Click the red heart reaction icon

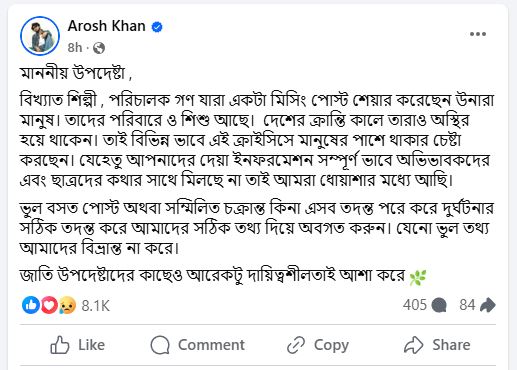point(49,305)
